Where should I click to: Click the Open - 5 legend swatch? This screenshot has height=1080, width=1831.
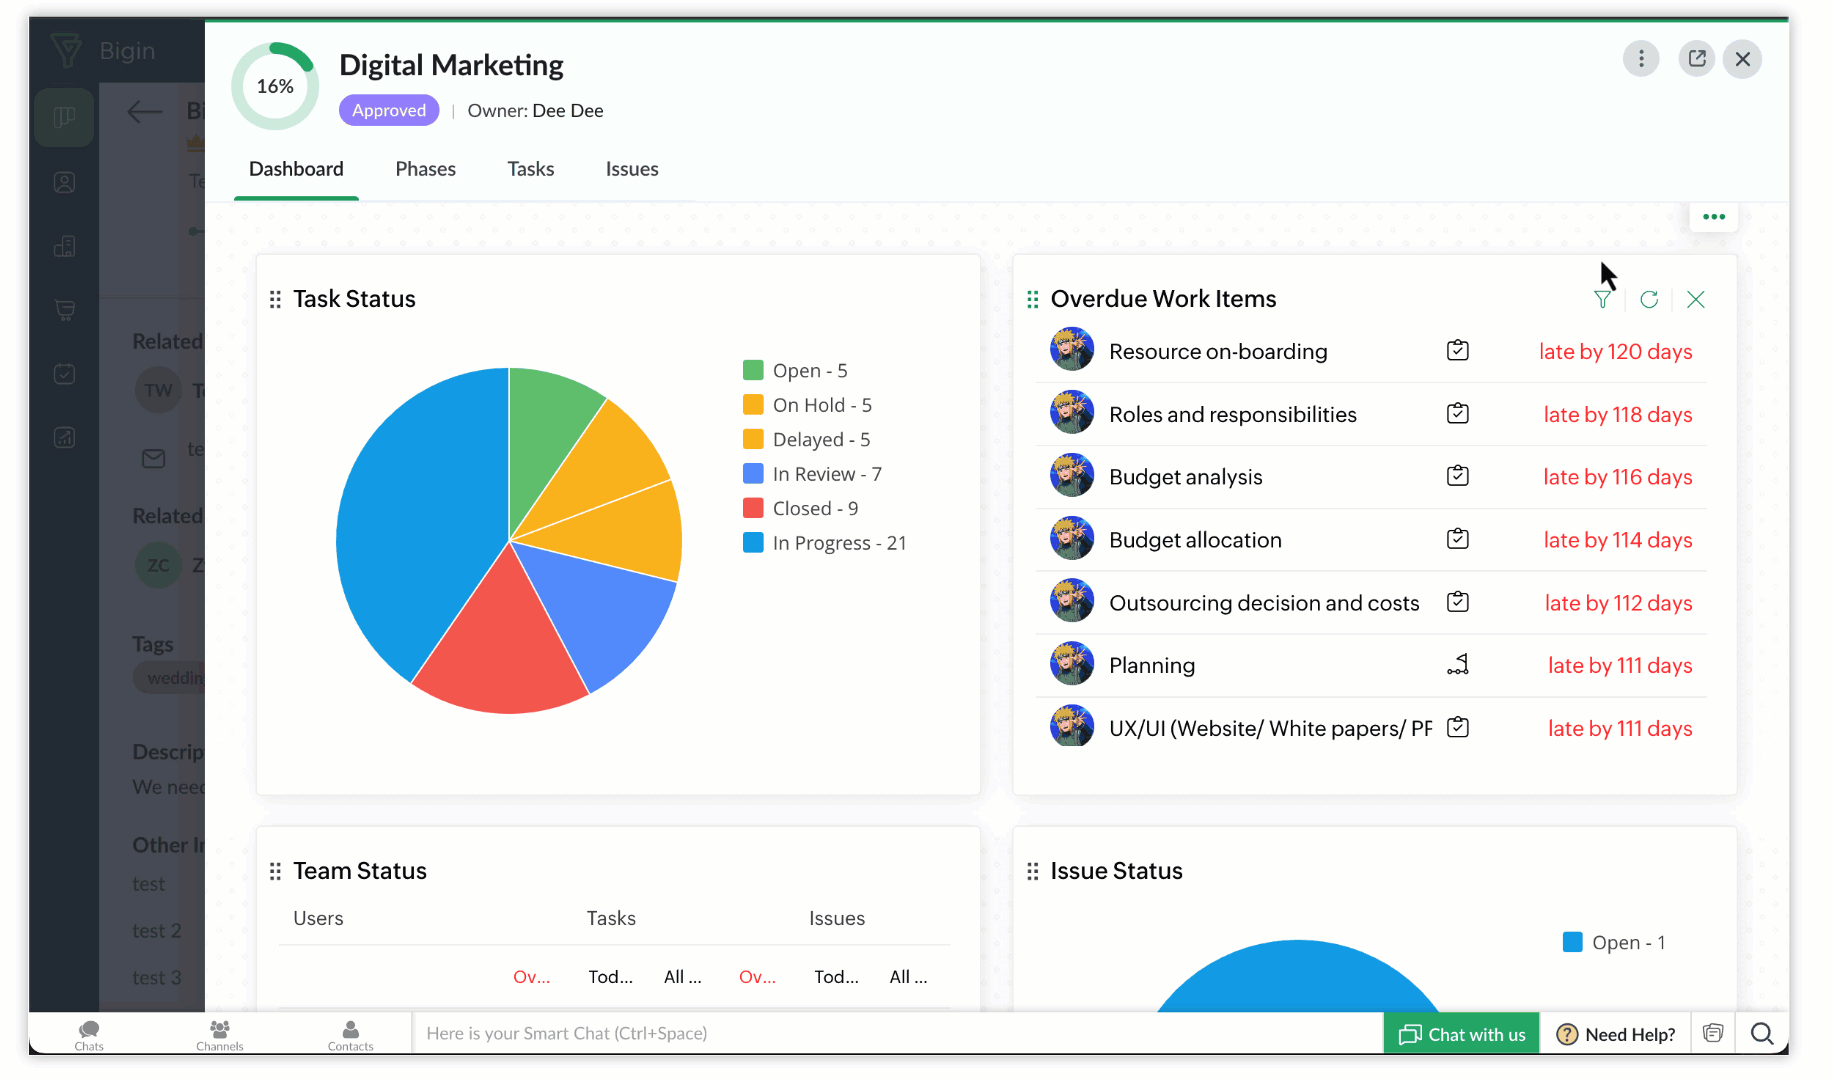point(753,370)
